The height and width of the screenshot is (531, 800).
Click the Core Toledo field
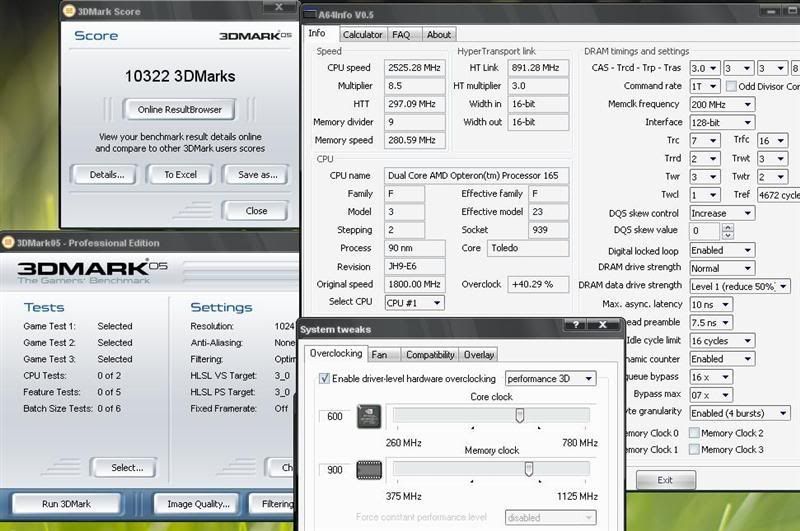pyautogui.click(x=528, y=248)
